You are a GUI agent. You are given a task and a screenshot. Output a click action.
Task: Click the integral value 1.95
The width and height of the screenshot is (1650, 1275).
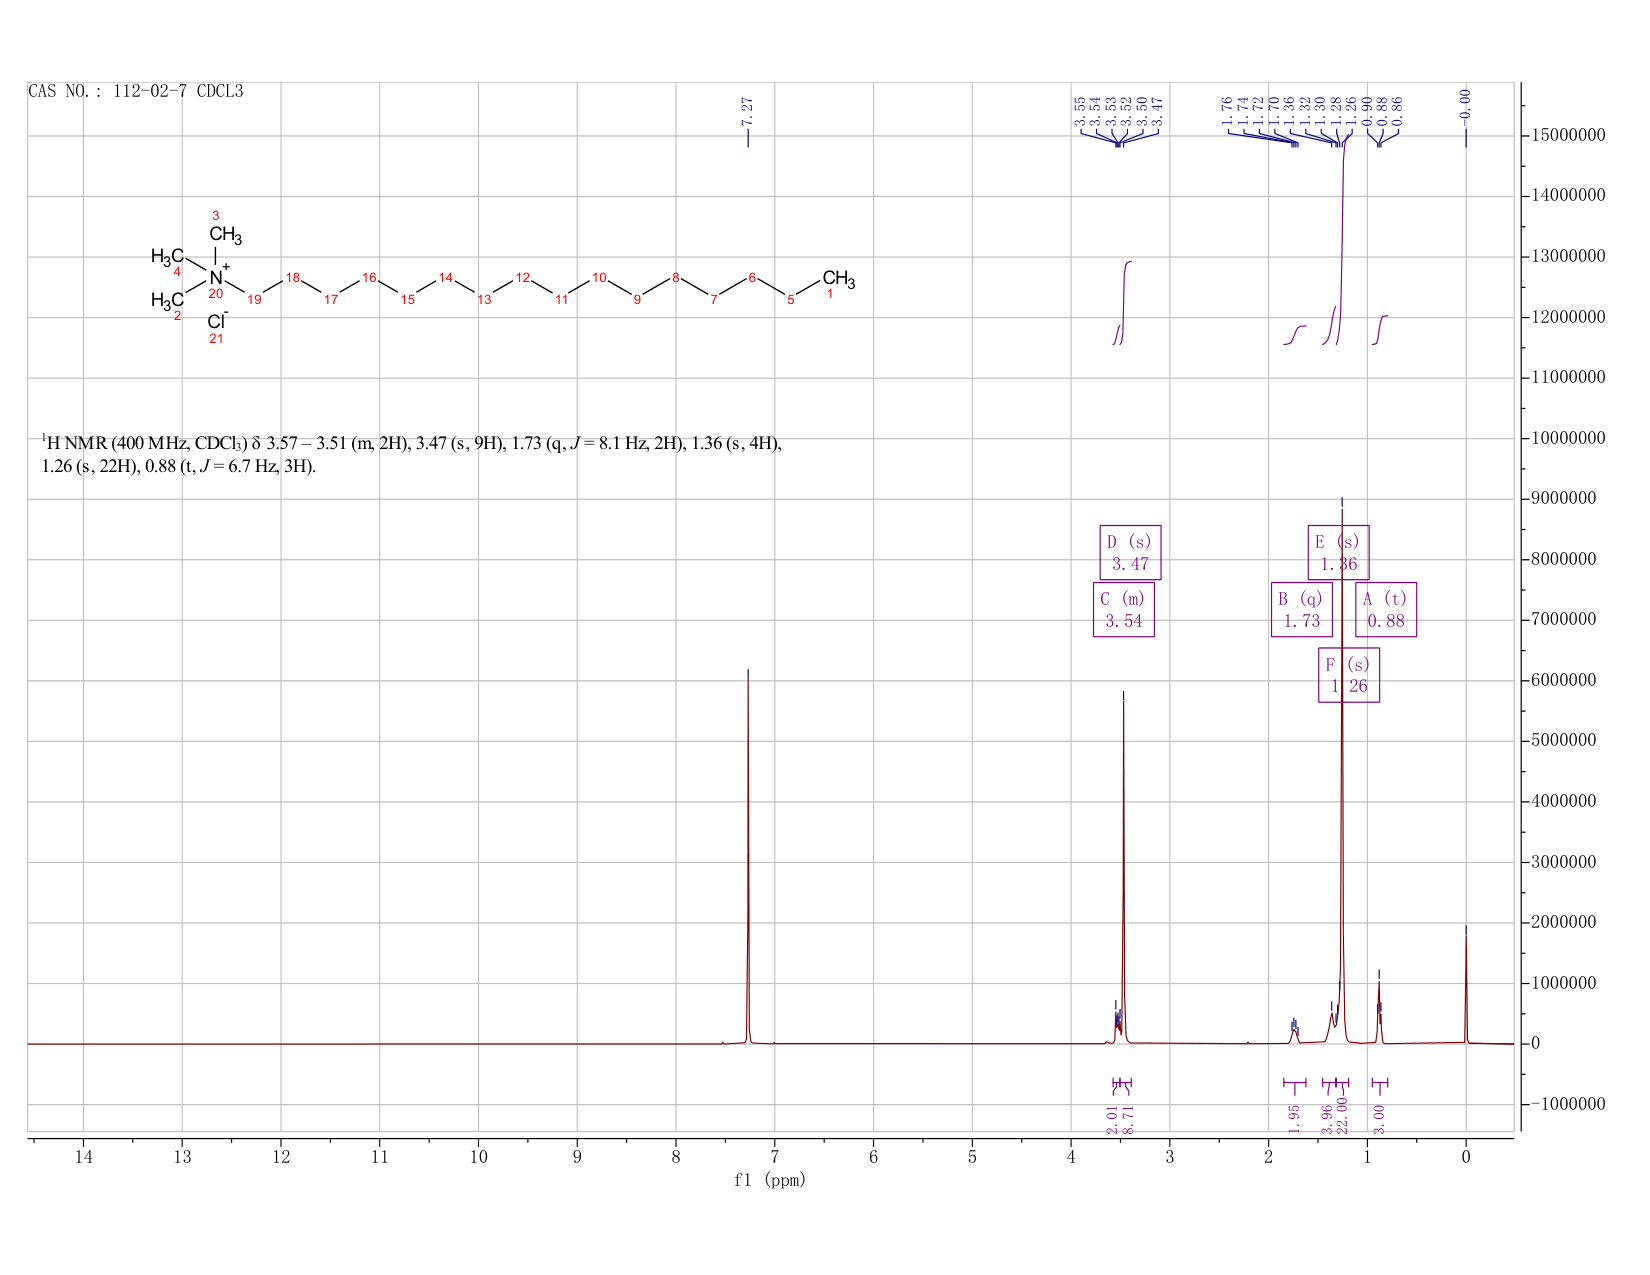[1294, 1120]
